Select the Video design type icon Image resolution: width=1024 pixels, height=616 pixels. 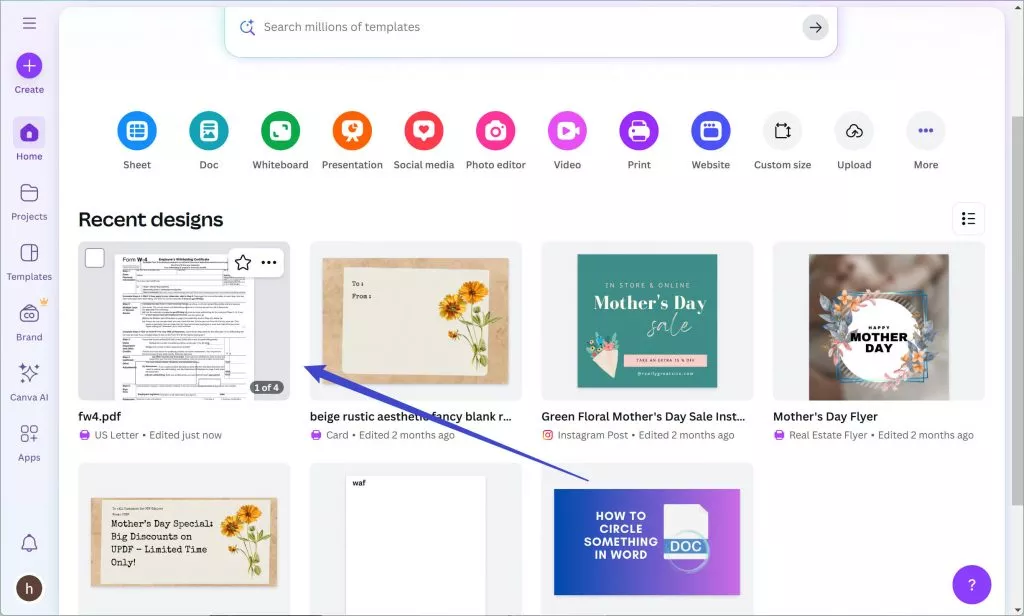click(567, 130)
